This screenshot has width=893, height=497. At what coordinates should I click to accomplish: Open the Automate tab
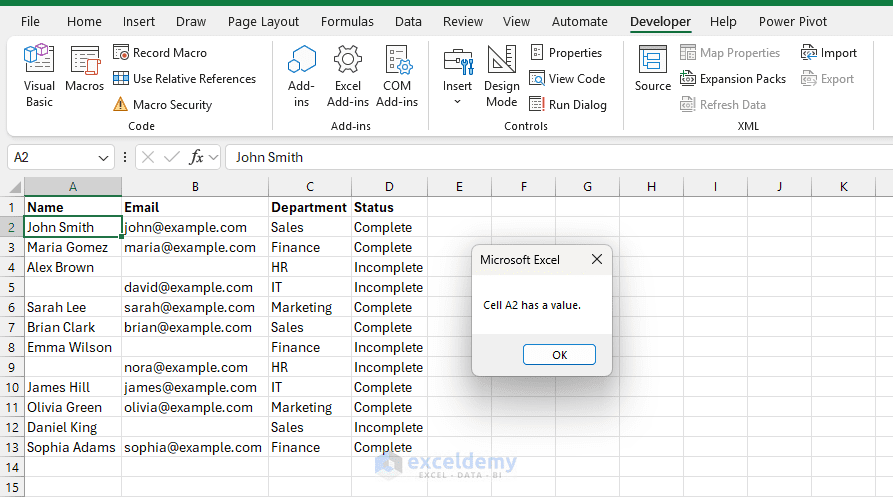click(x=580, y=22)
